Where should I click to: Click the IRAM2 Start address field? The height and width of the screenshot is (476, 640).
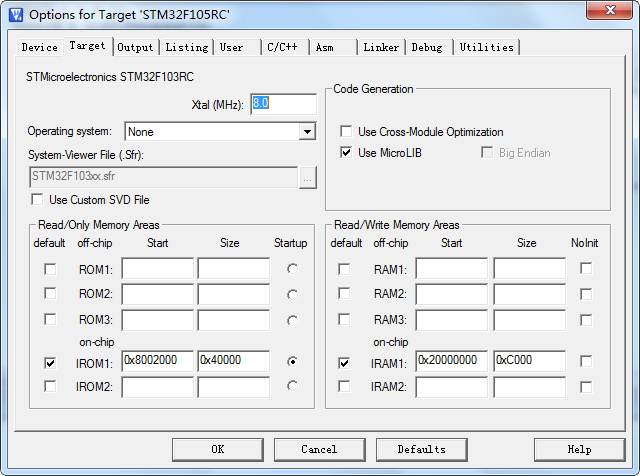[452, 387]
